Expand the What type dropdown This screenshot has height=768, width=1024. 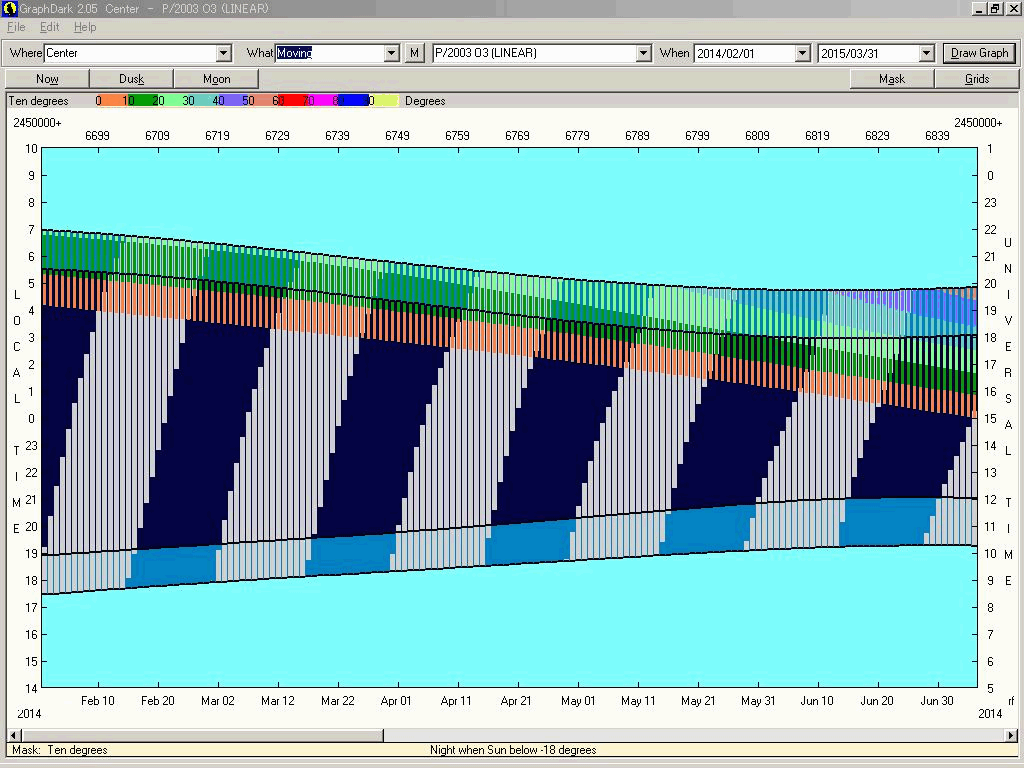[392, 53]
